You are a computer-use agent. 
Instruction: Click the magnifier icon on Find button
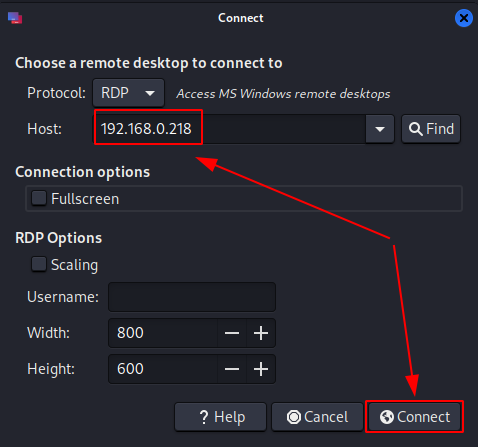[416, 129]
